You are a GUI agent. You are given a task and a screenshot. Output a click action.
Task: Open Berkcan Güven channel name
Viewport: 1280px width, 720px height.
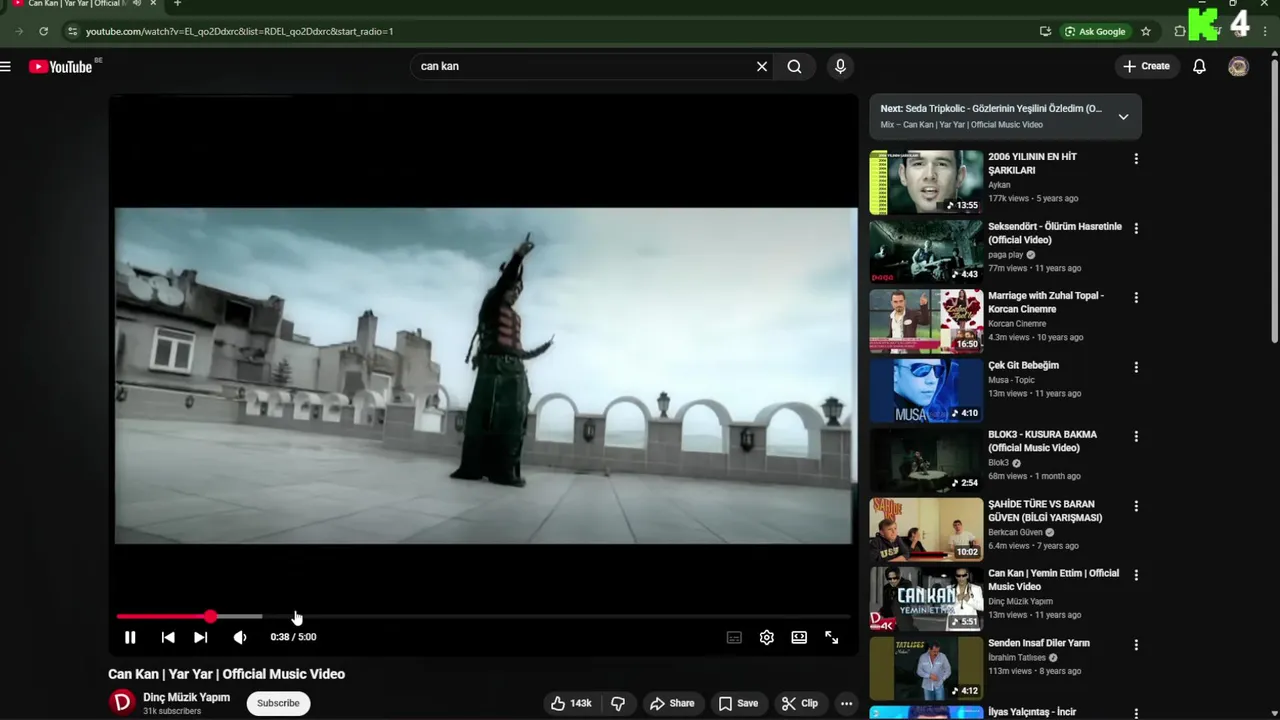click(1015, 532)
